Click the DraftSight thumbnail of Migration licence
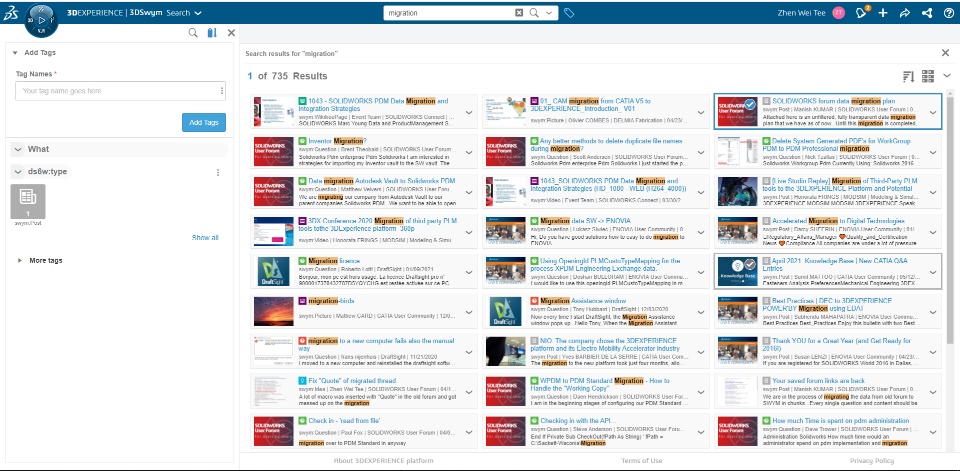960x471 pixels. point(274,271)
